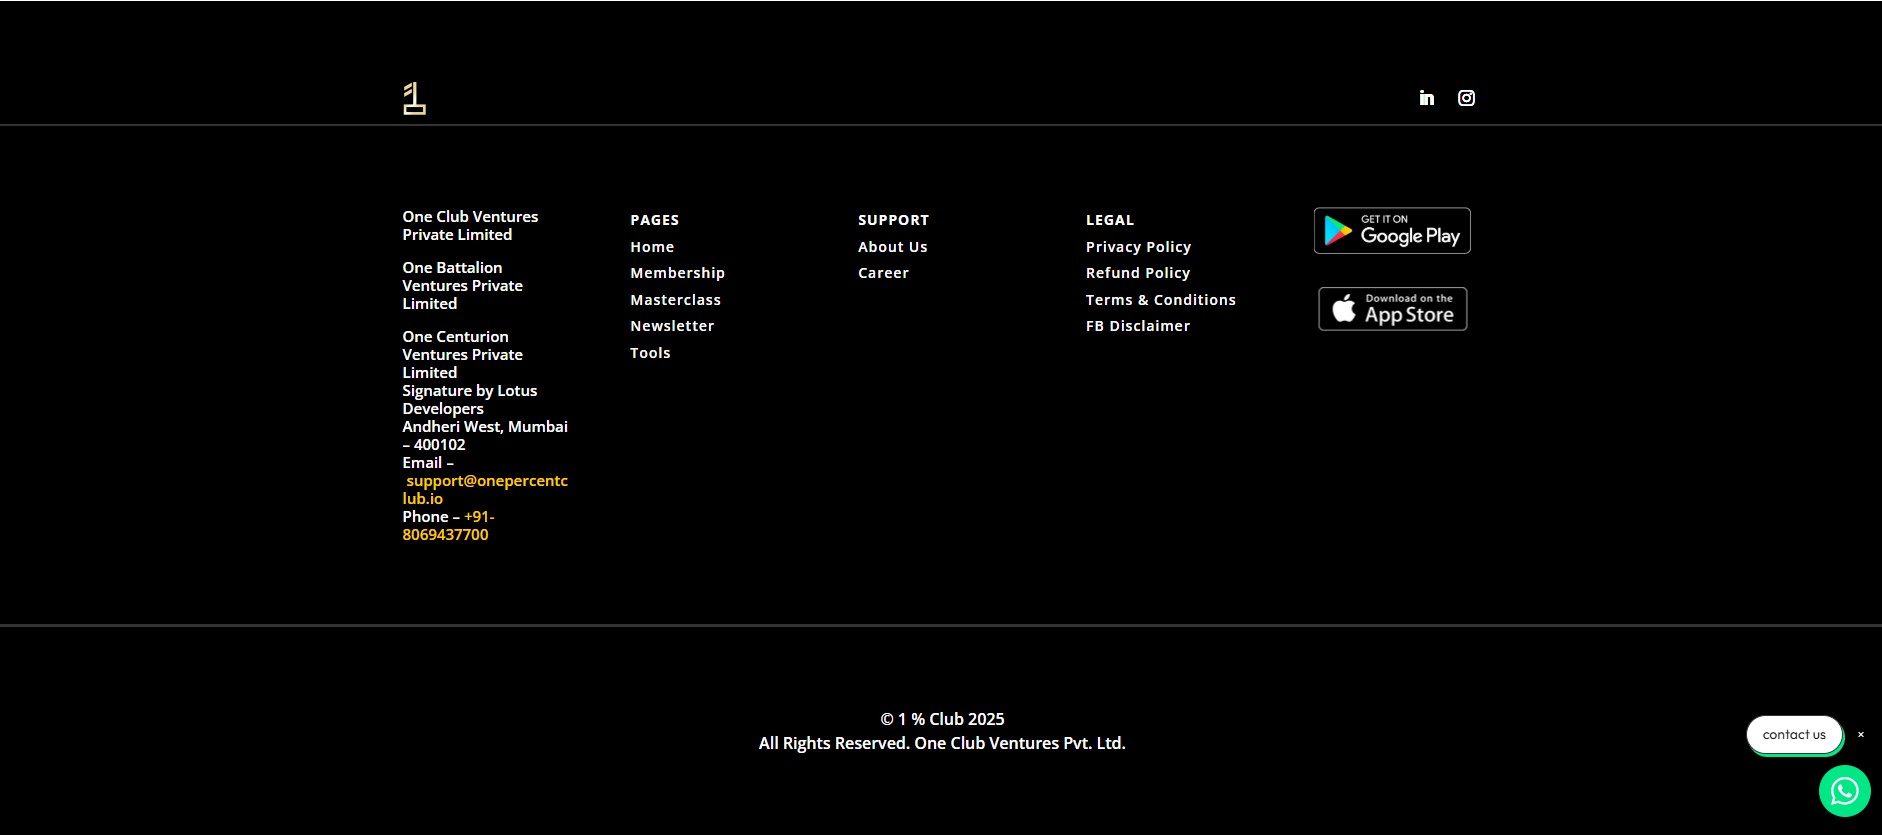1882x835 pixels.
Task: Open the green WhatsApp chat button
Action: tap(1844, 791)
